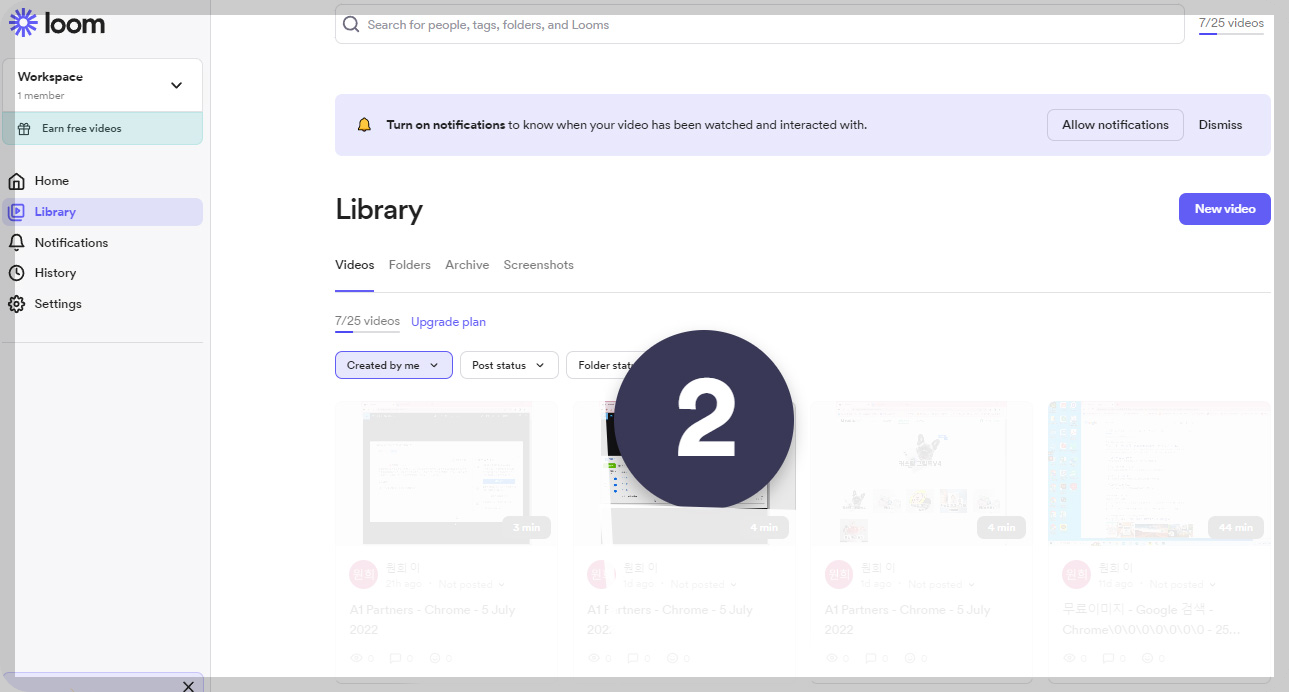The width and height of the screenshot is (1289, 692).
Task: Open the video thumbnail marked 44 min
Action: click(1159, 472)
